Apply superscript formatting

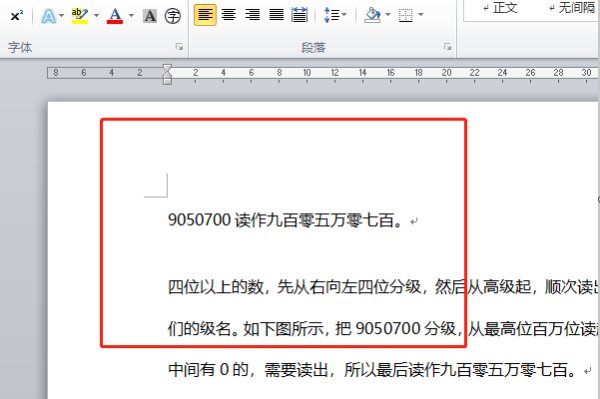16,16
